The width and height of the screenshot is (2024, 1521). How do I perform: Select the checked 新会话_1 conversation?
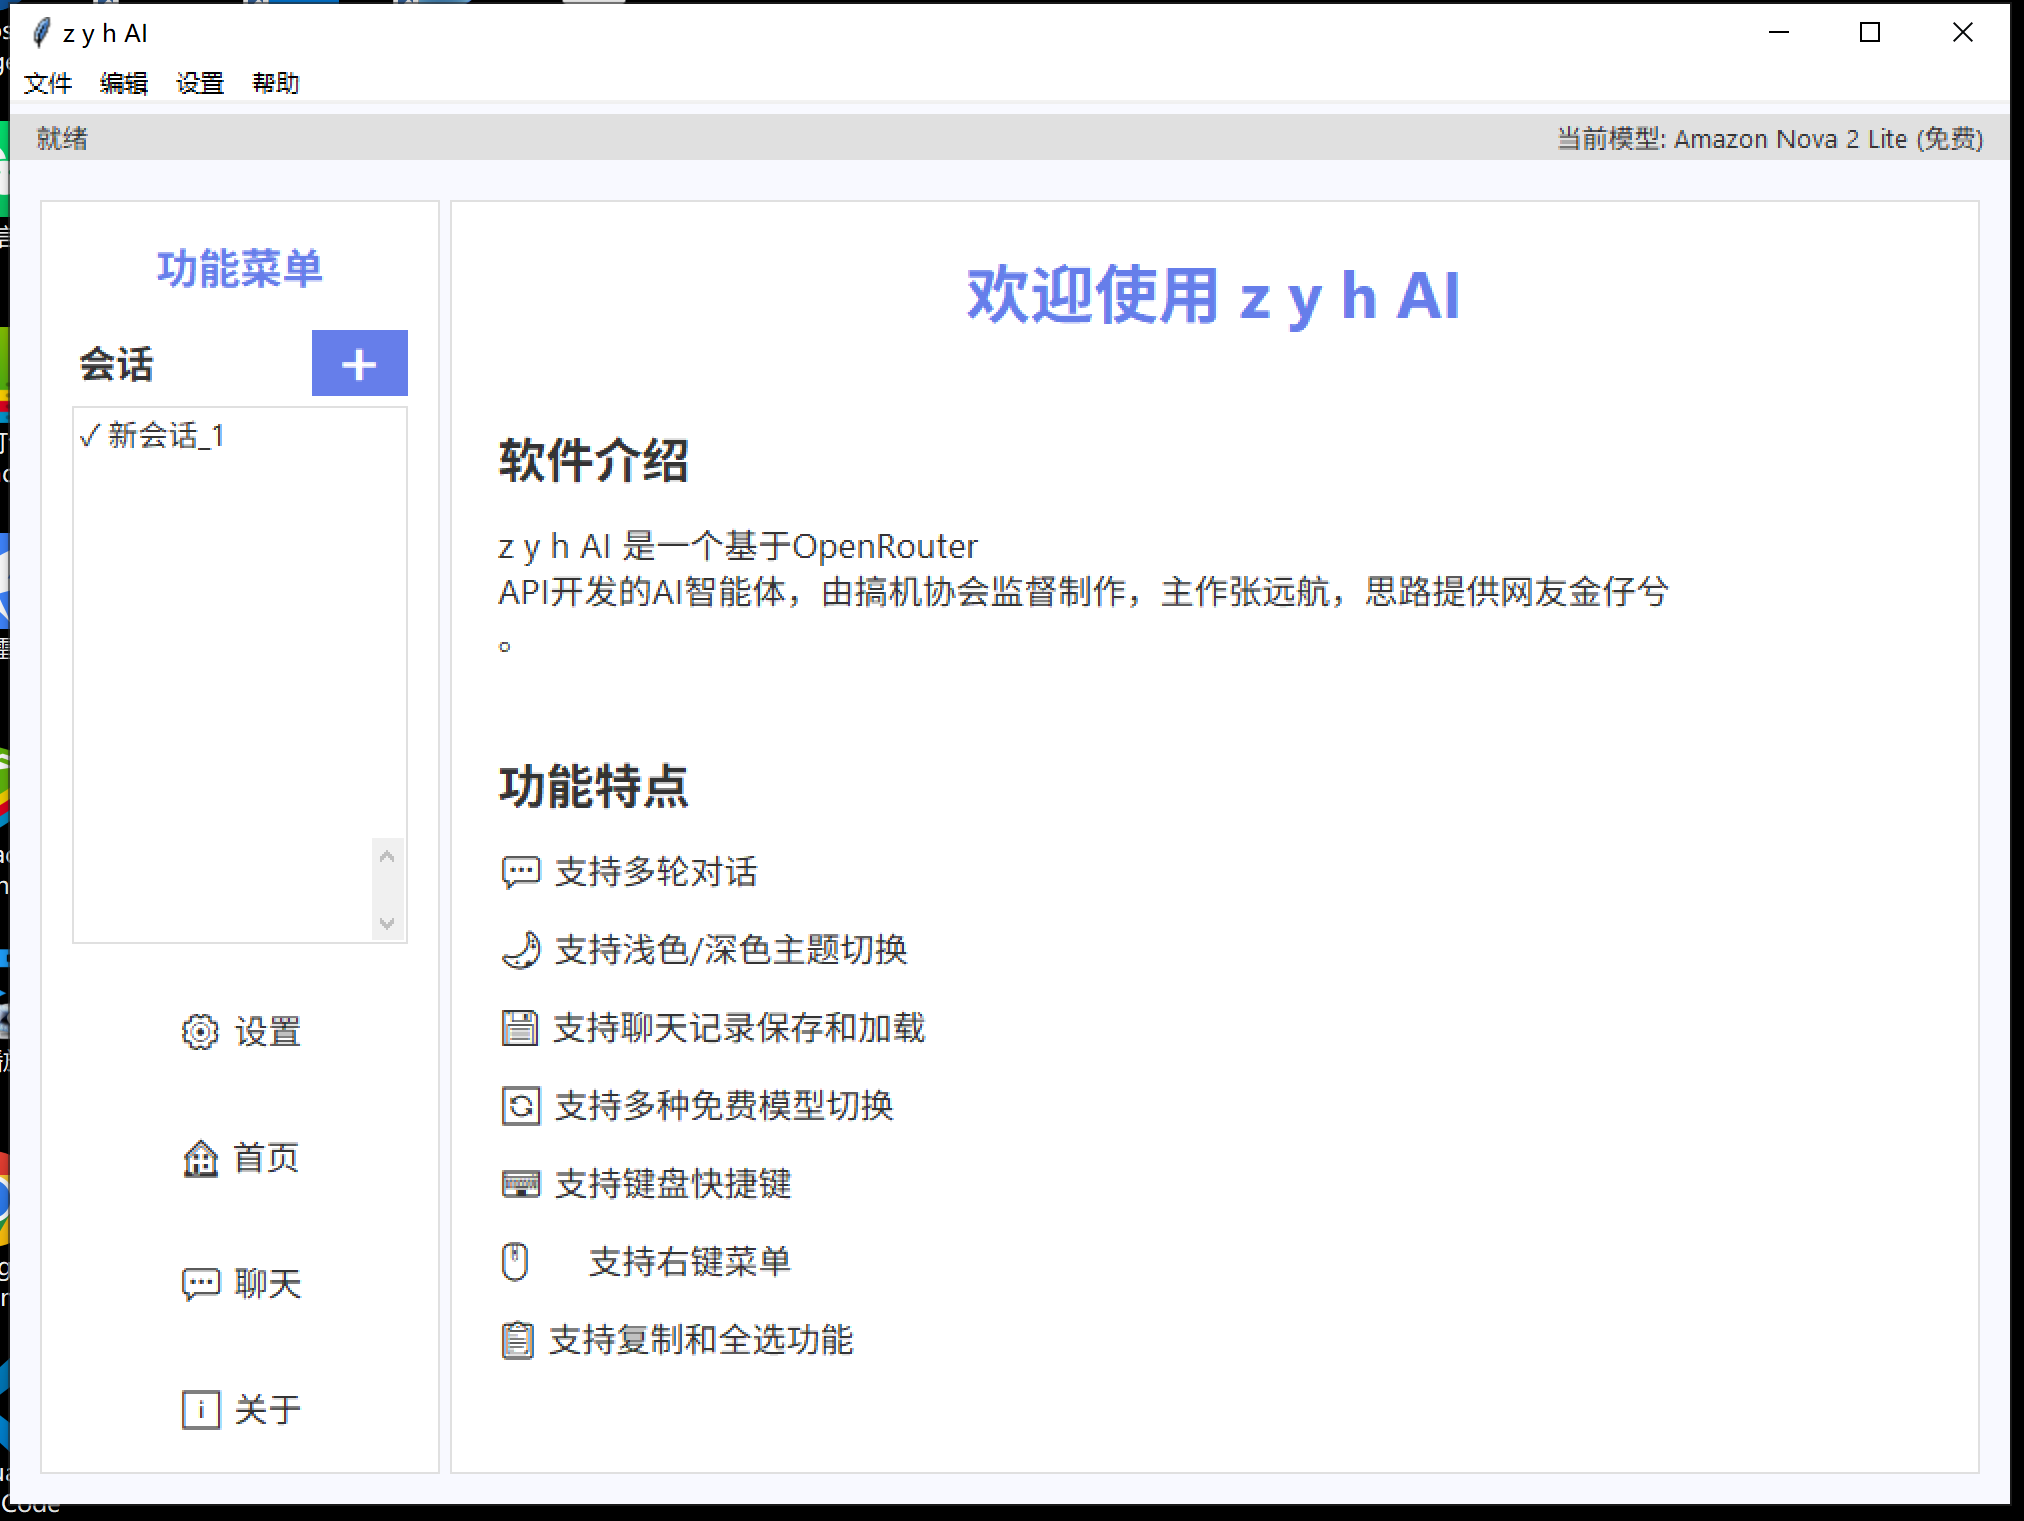(x=153, y=436)
